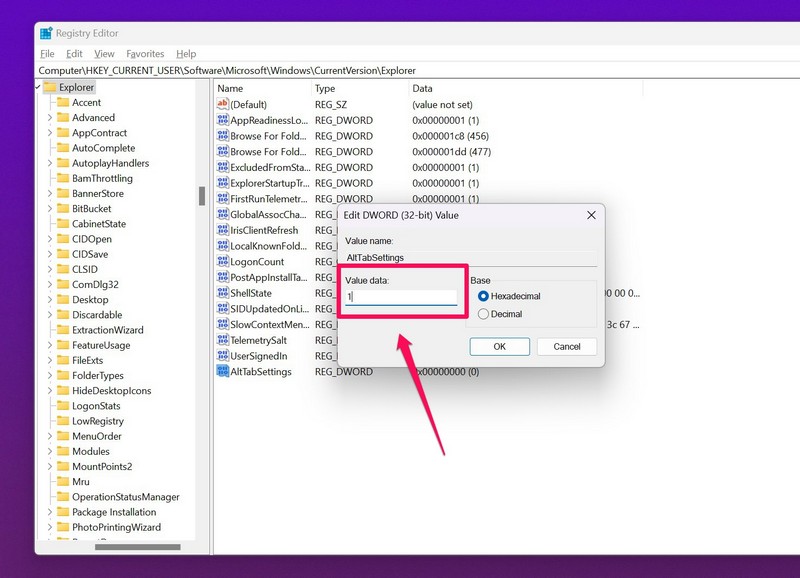The width and height of the screenshot is (800, 578).
Task: Expand the CabinetState key chevron
Action: 50,224
